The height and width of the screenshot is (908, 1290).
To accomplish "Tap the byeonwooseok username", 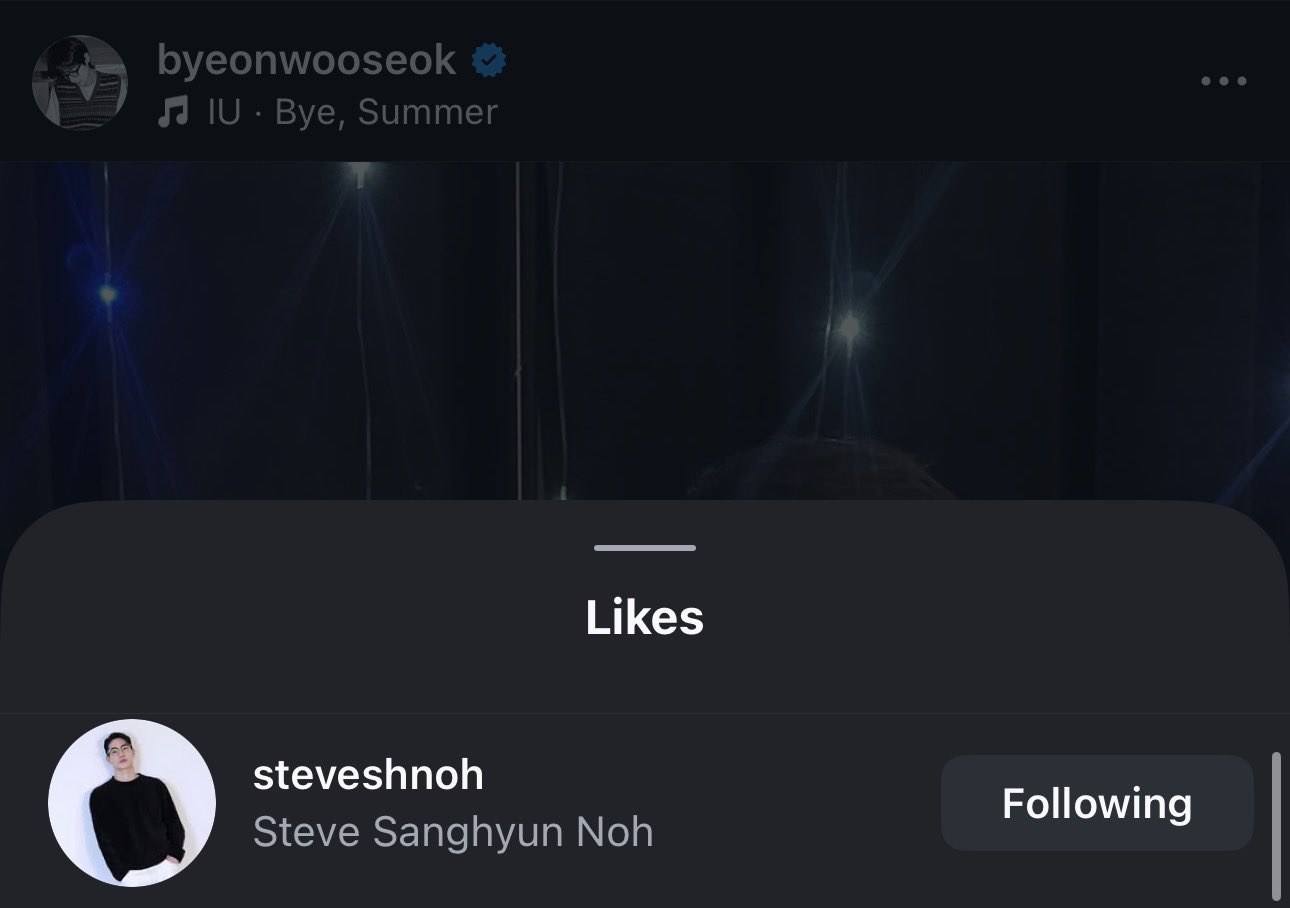I will pos(306,60).
